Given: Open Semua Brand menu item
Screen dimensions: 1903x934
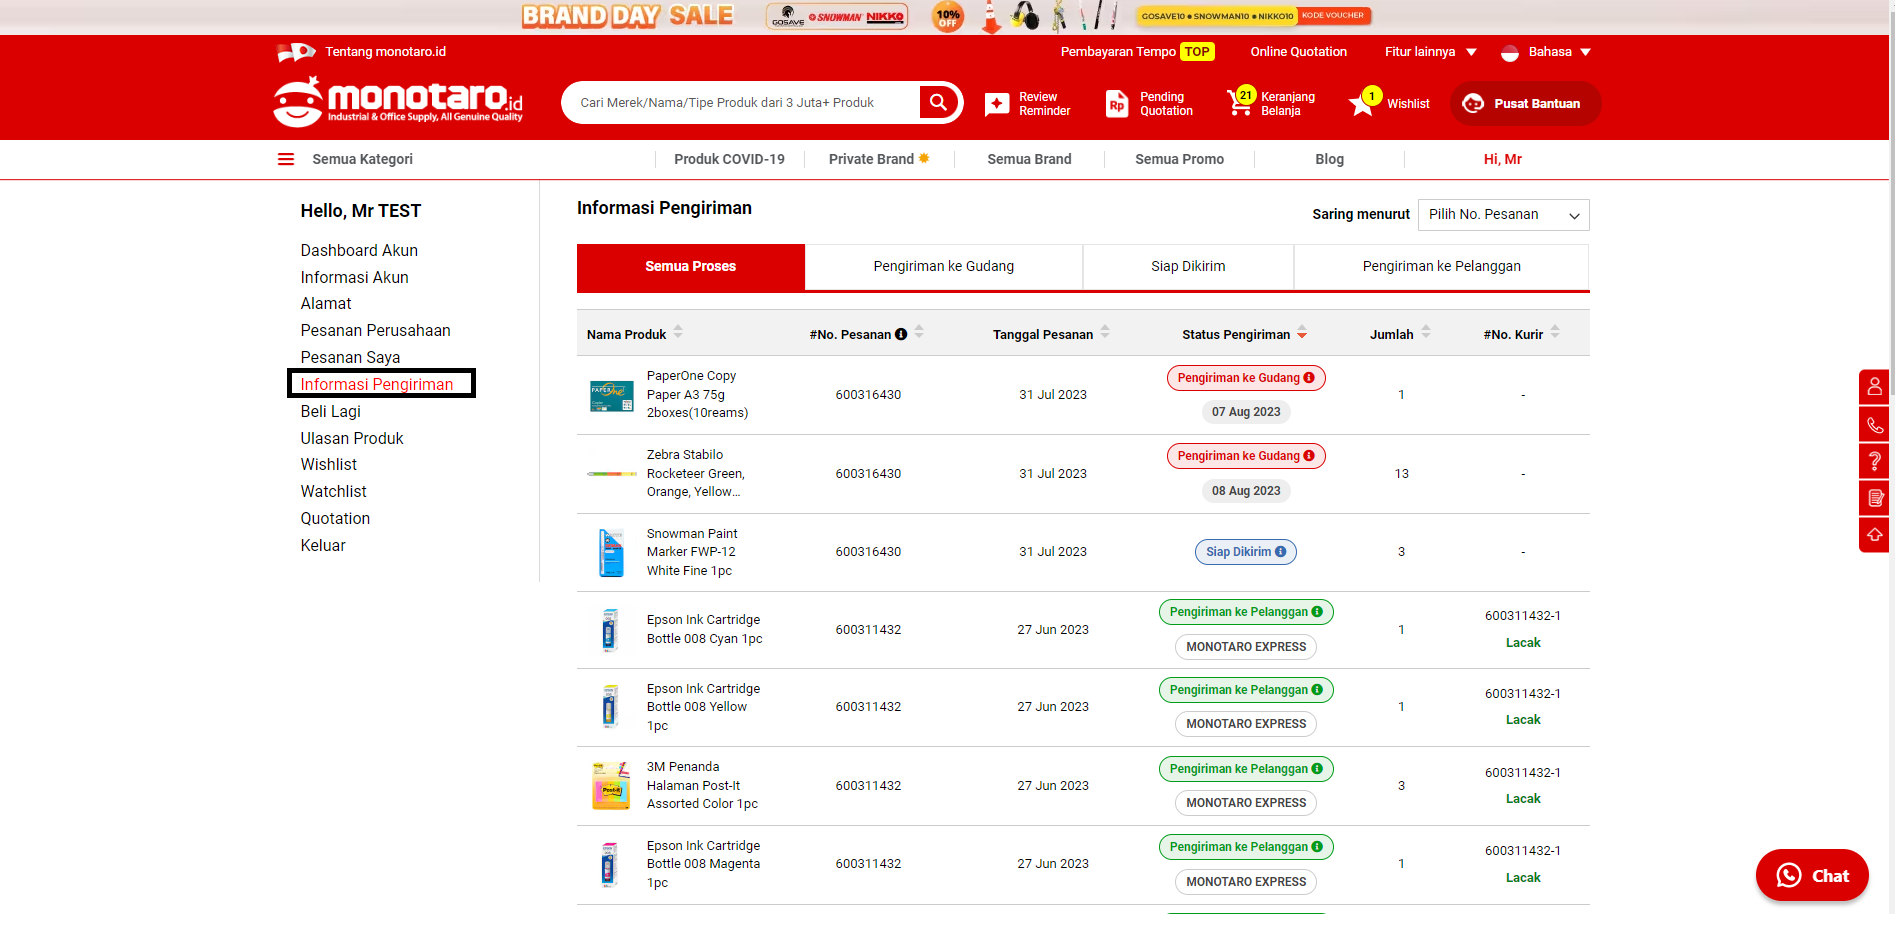Looking at the screenshot, I should (x=1029, y=159).
